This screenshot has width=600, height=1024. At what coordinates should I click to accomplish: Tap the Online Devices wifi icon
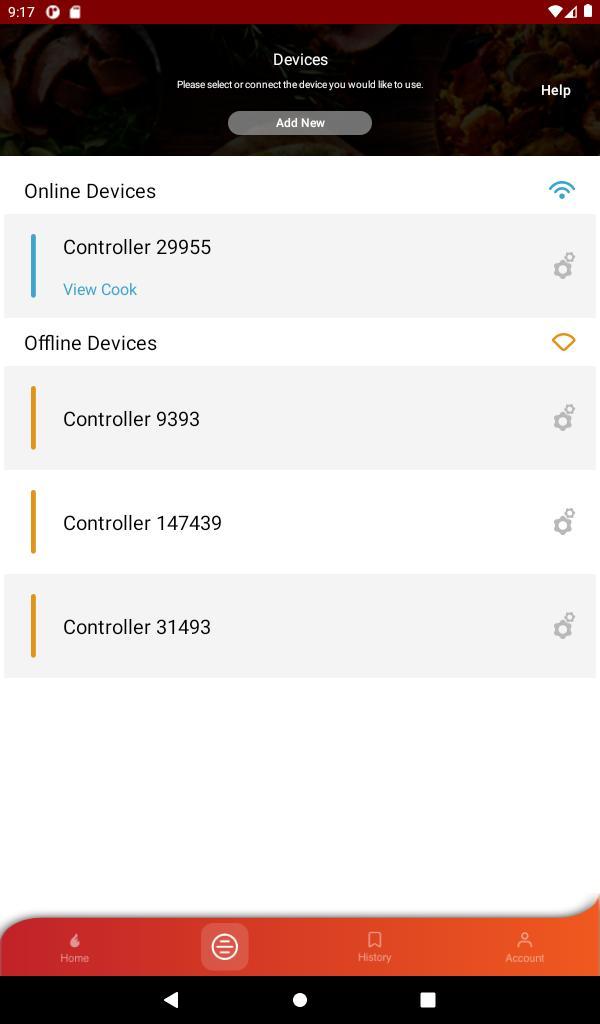coord(562,190)
